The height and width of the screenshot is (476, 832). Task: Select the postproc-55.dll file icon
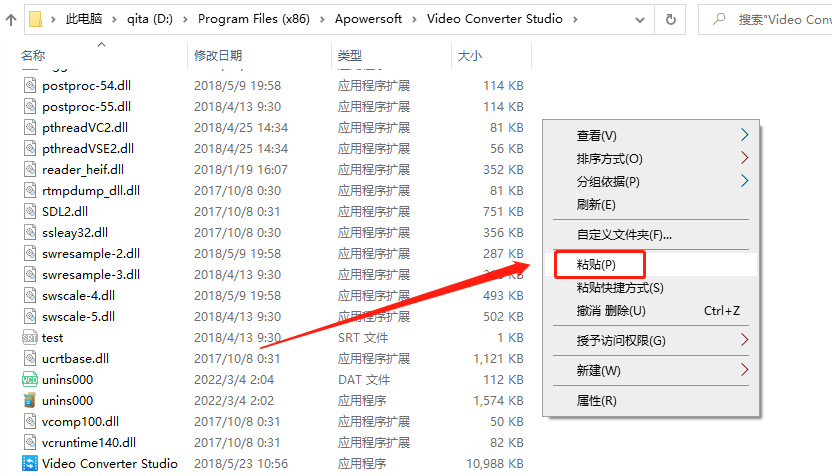click(x=30, y=107)
